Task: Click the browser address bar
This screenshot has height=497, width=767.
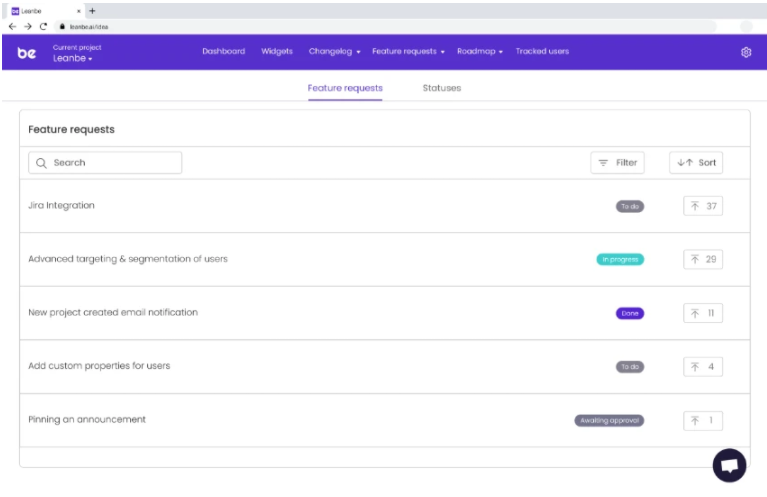Action: coord(386,26)
